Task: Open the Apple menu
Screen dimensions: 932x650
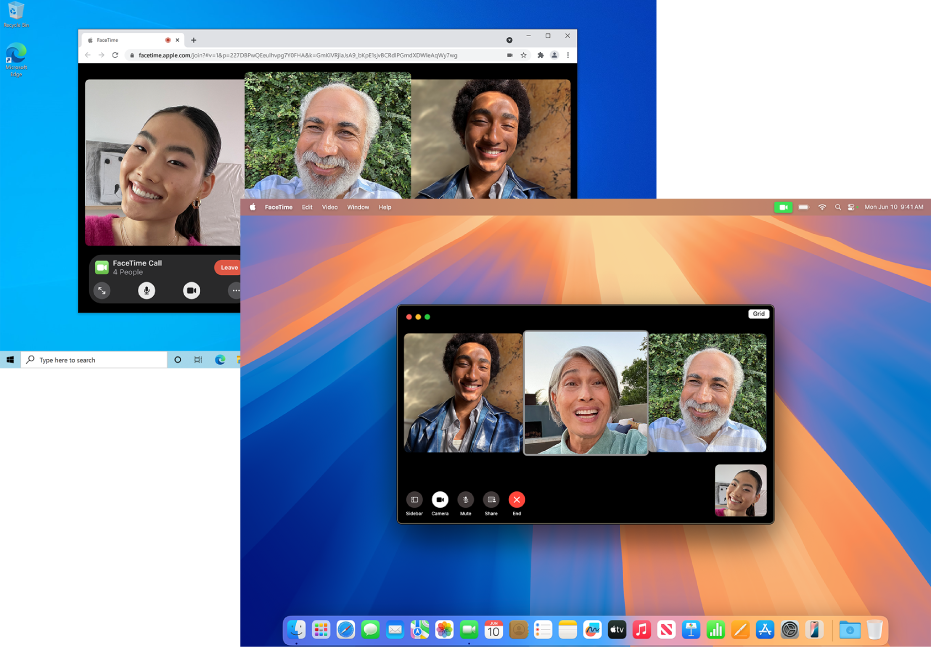Action: pos(252,207)
